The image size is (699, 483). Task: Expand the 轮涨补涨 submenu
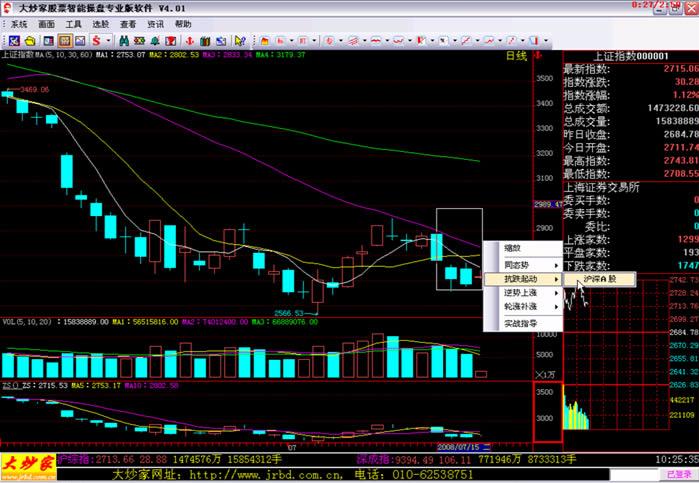point(519,306)
